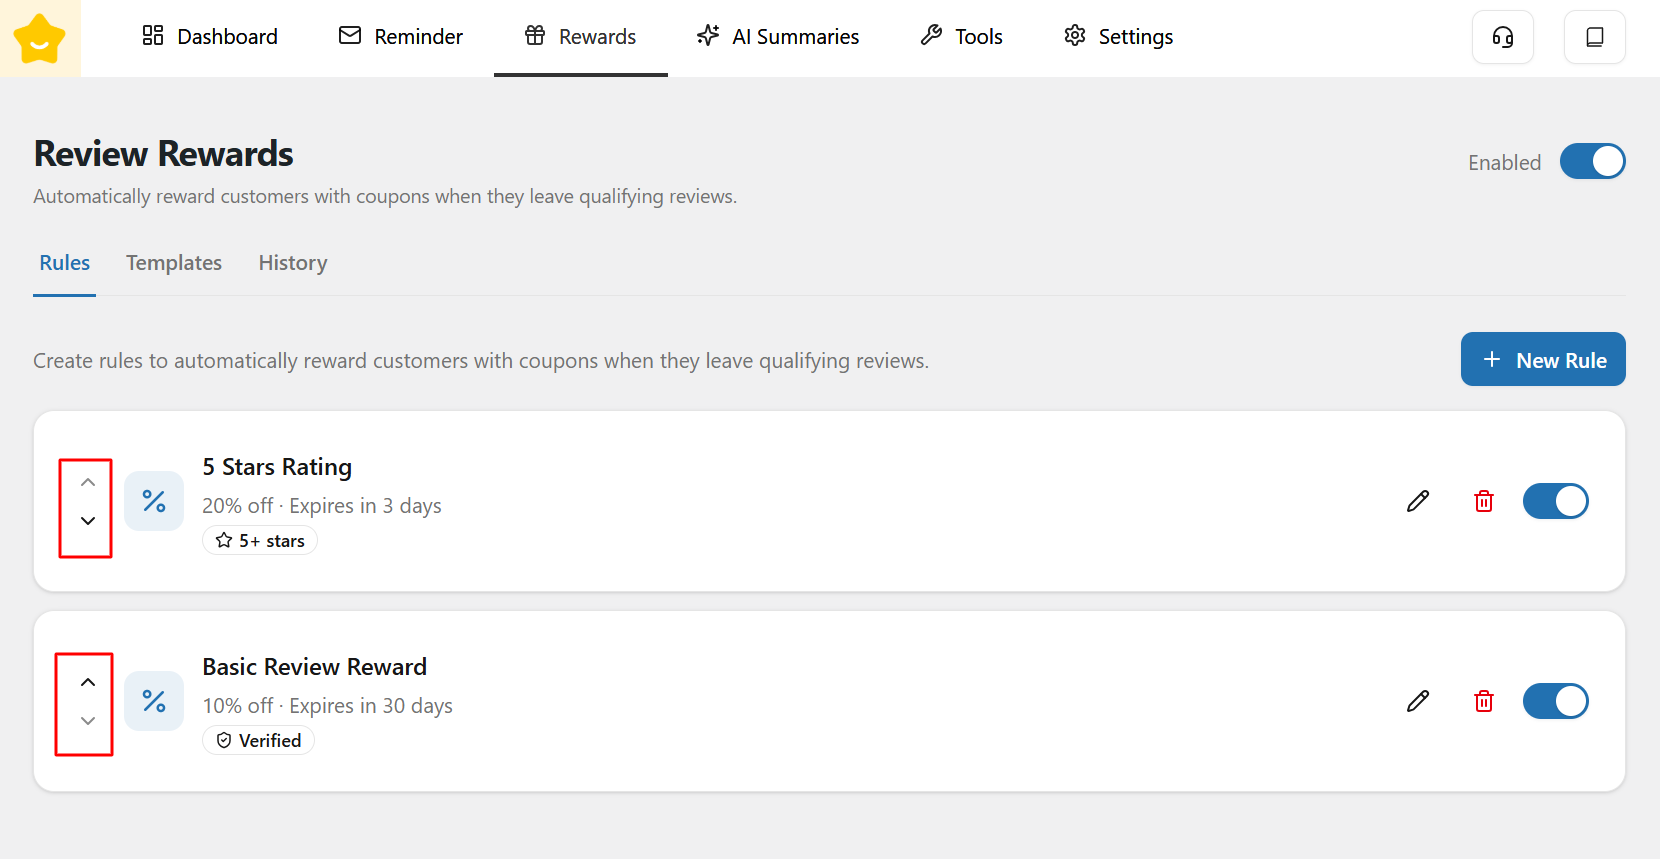Screen dimensions: 1660x859
Task: Edit the Basic Review Reward rule
Action: 1417,701
